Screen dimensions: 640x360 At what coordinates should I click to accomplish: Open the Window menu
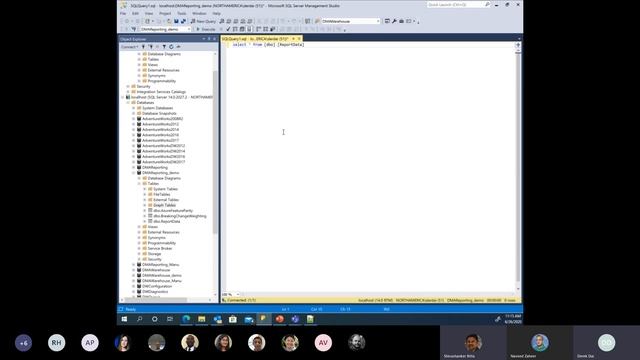point(199,13)
